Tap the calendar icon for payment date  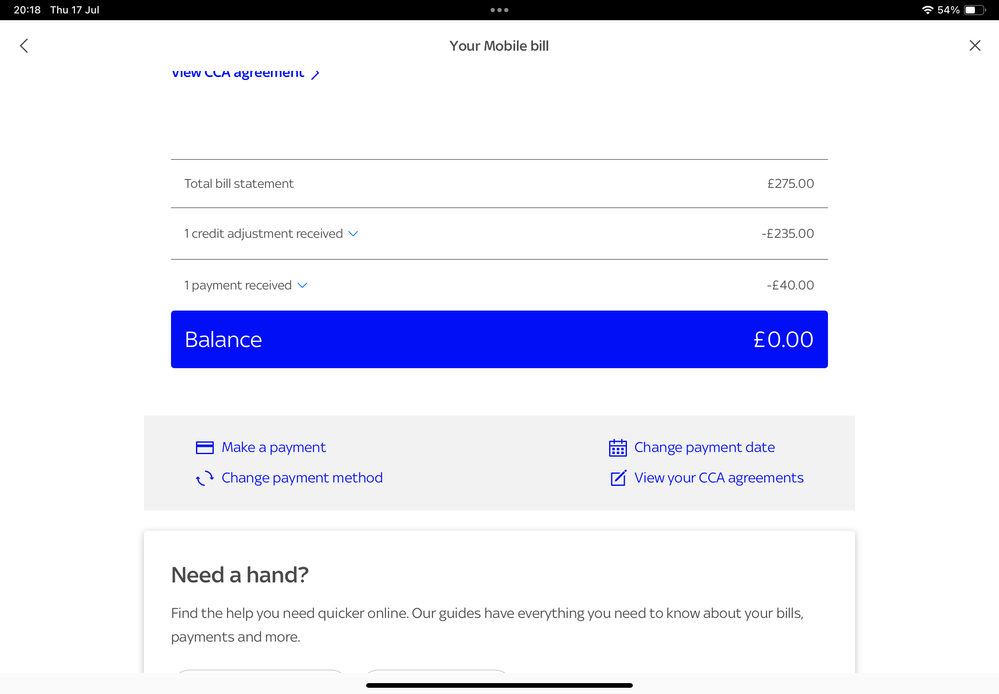click(618, 448)
